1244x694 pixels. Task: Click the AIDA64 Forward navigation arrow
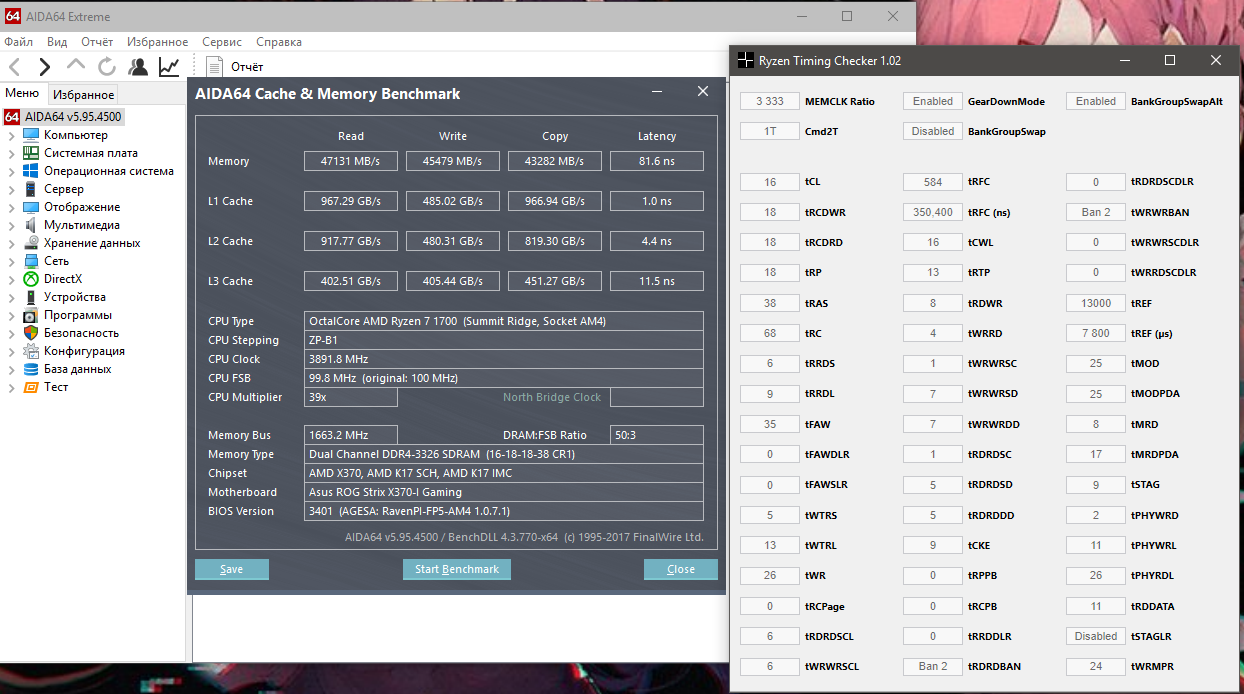[44, 67]
